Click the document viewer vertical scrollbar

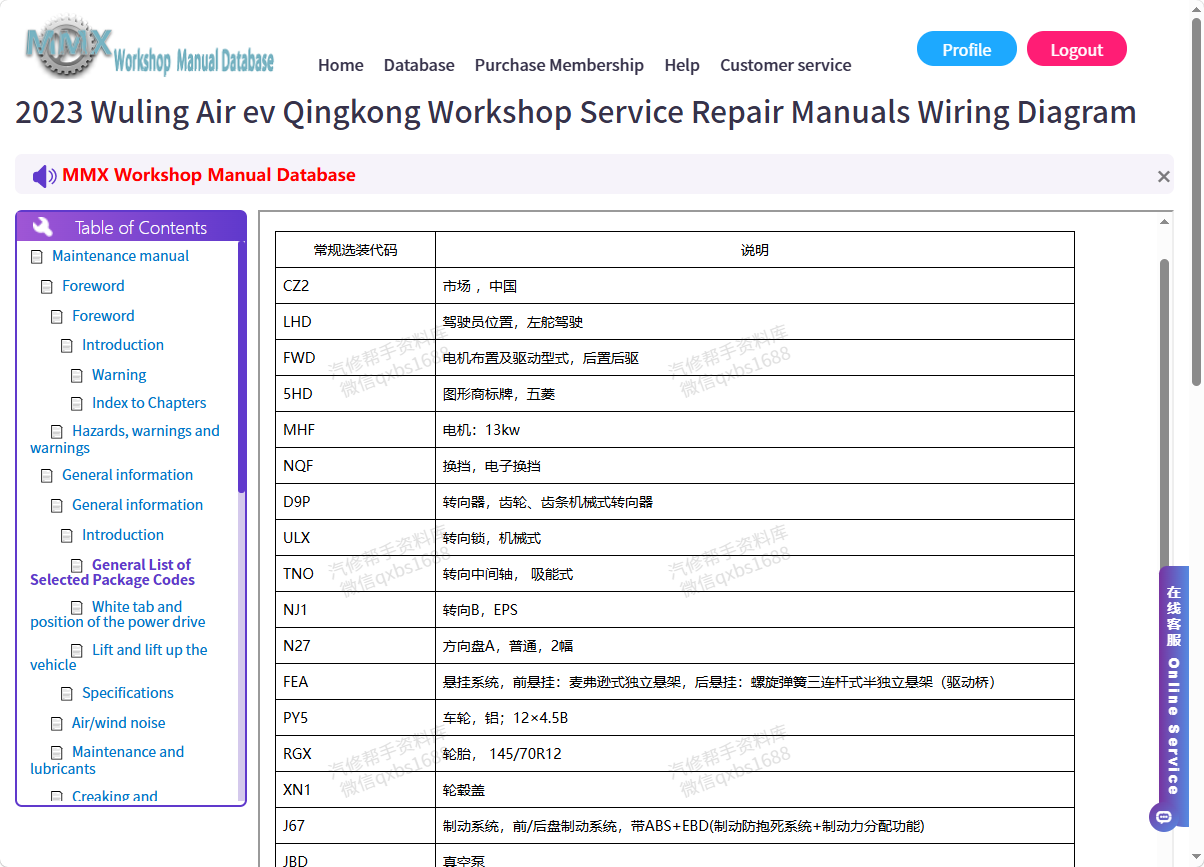click(1164, 420)
